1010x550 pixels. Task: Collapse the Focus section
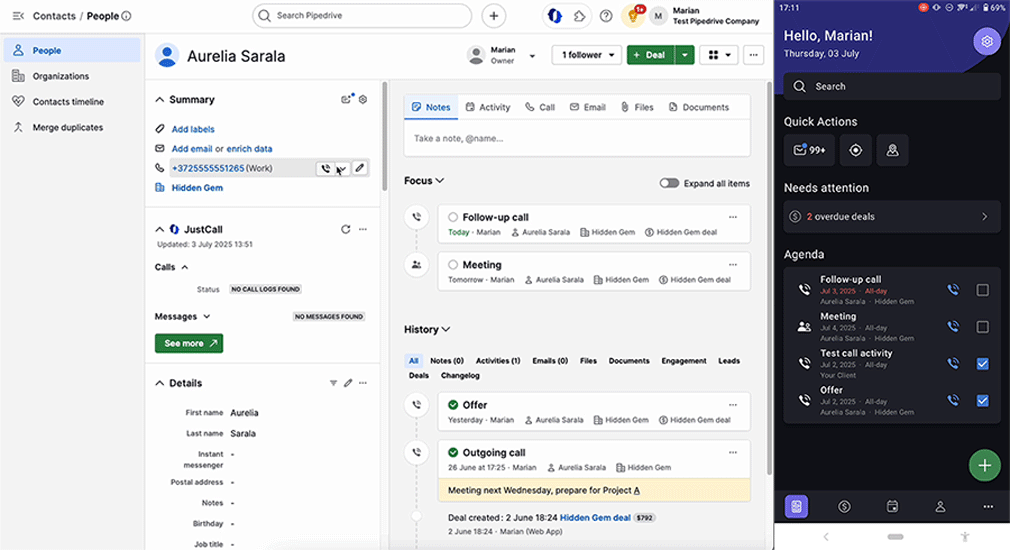point(440,181)
